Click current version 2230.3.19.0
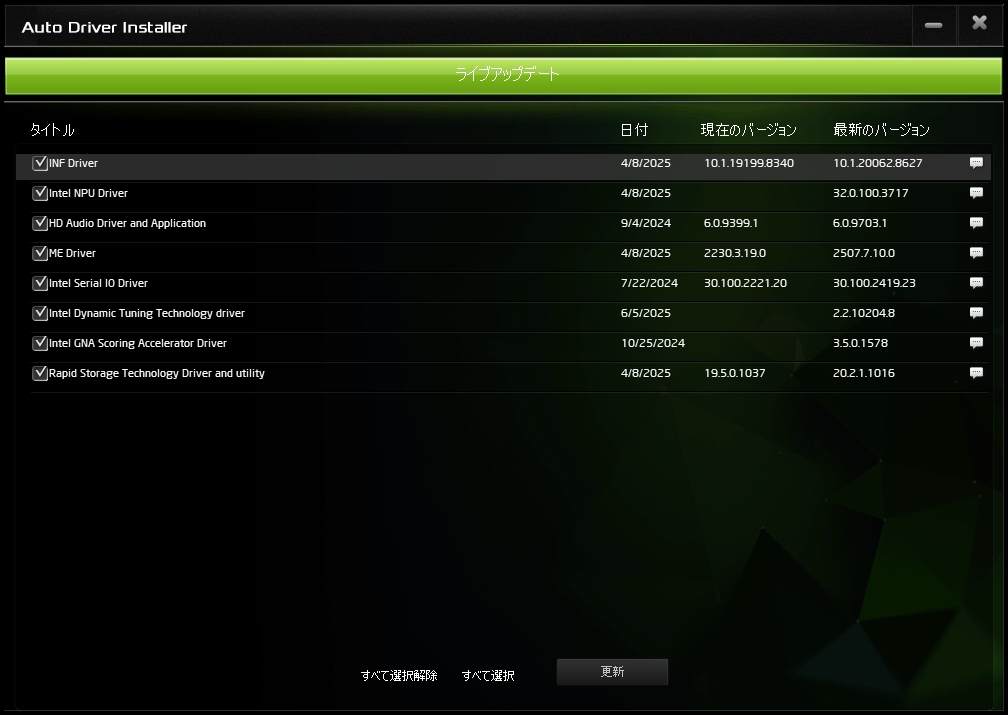 pos(735,253)
